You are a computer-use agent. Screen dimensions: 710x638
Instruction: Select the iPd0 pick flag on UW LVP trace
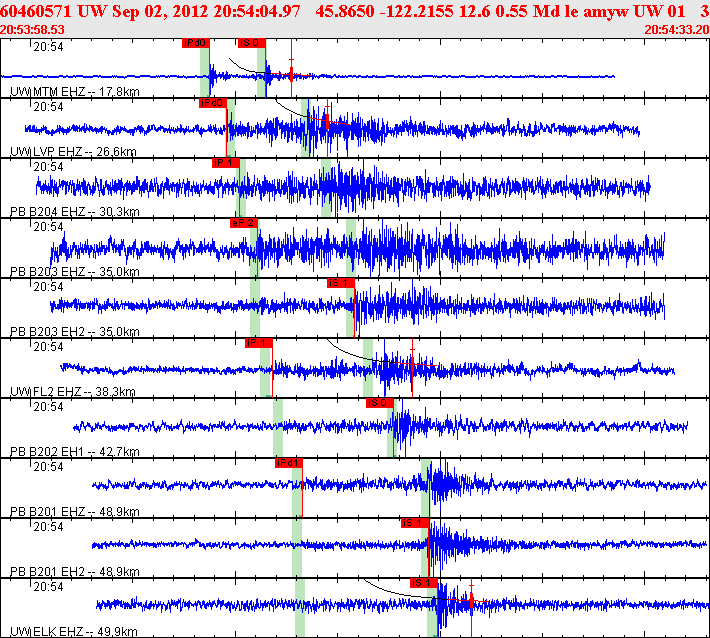[x=212, y=103]
